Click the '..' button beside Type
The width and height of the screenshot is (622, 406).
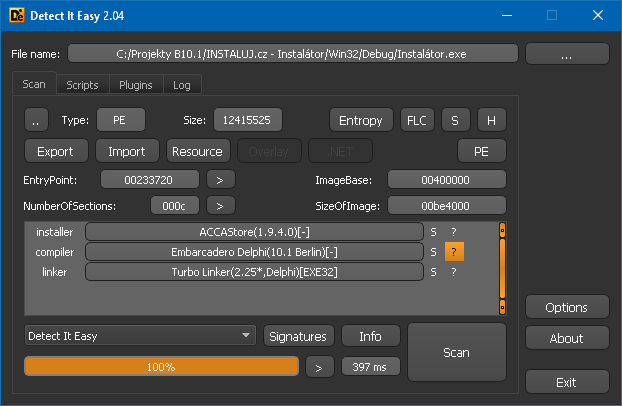[35, 120]
